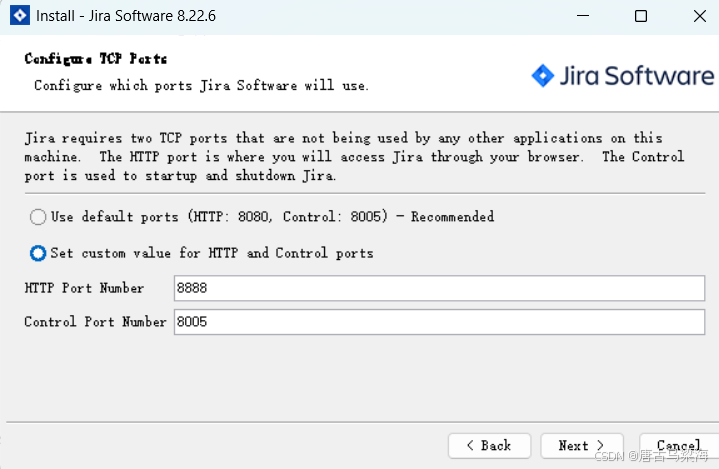Click 'Configure which ports Jira Software will use' text
Viewport: 719px width, 469px height.
pyautogui.click(x=201, y=85)
